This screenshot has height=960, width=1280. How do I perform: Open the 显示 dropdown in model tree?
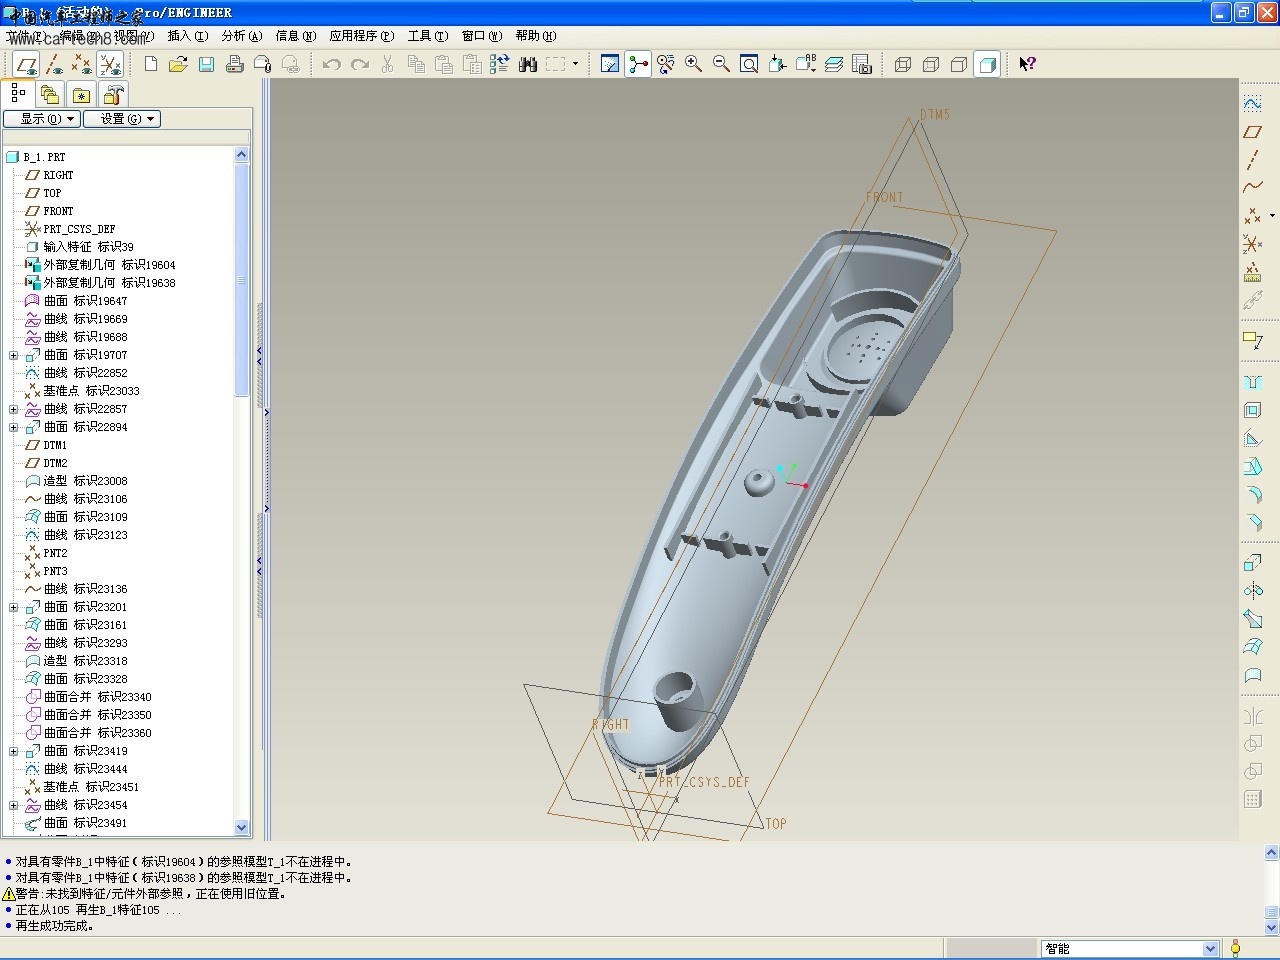[x=41, y=119]
